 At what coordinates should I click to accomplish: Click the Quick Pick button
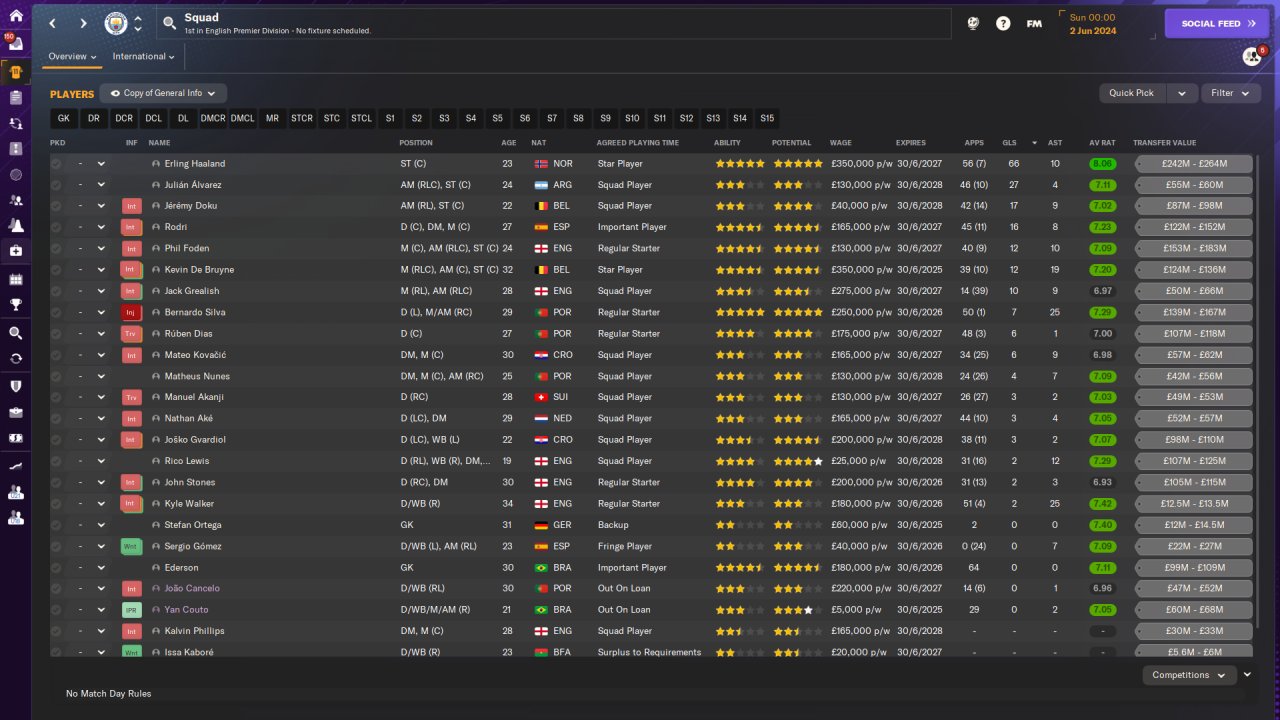click(1132, 93)
